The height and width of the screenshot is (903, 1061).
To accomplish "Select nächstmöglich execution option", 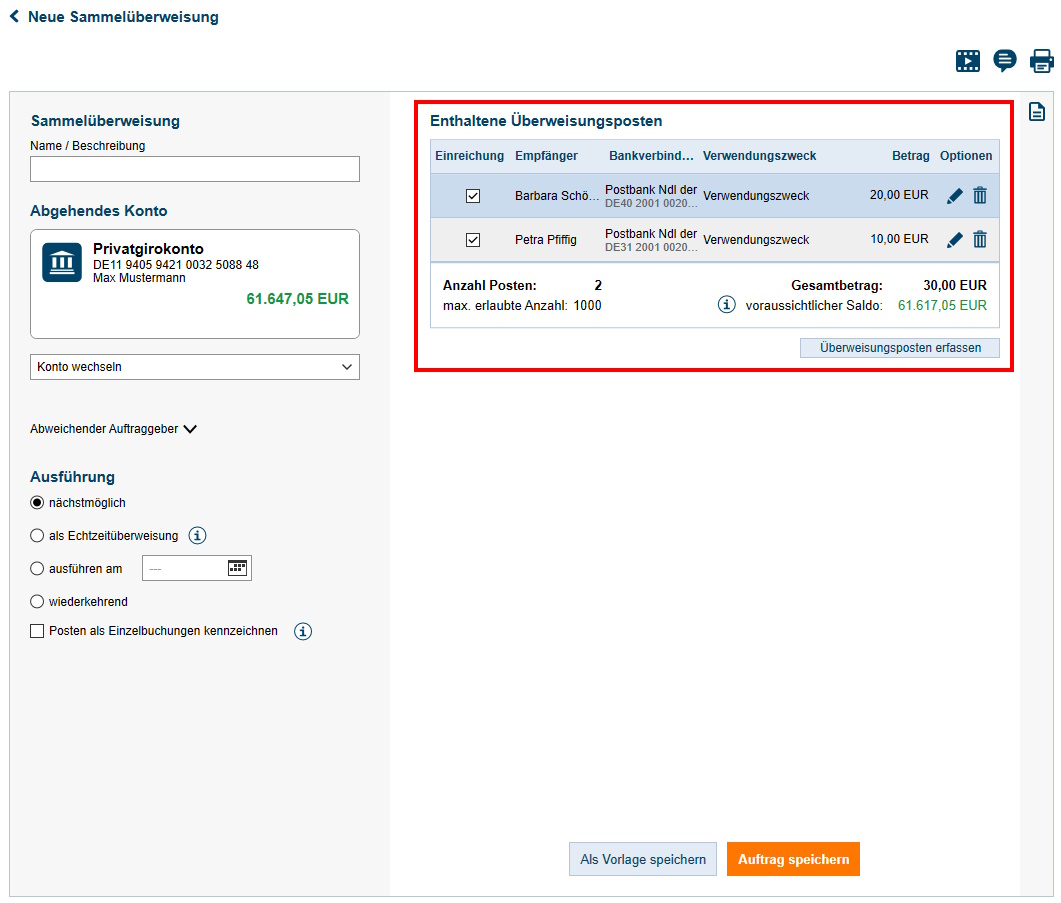I will tap(37, 503).
